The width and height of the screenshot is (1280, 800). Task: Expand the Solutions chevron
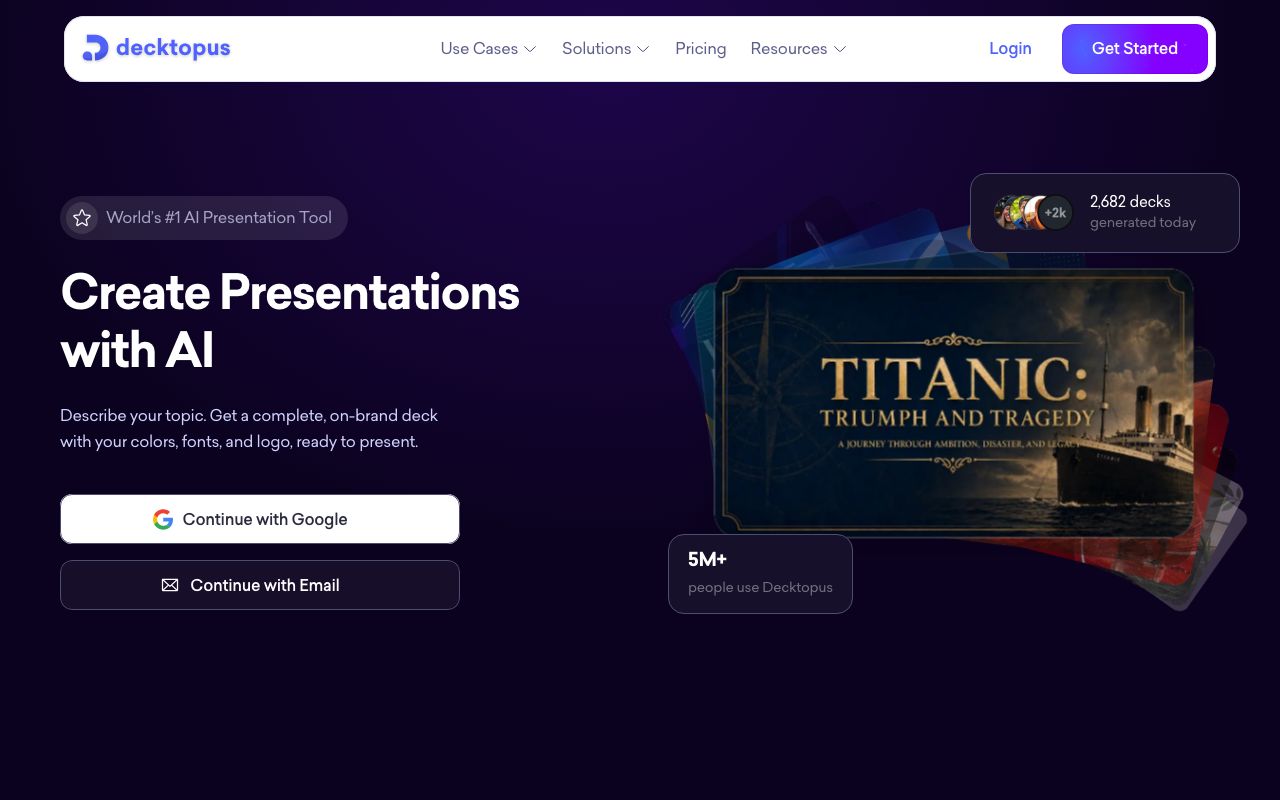click(643, 49)
